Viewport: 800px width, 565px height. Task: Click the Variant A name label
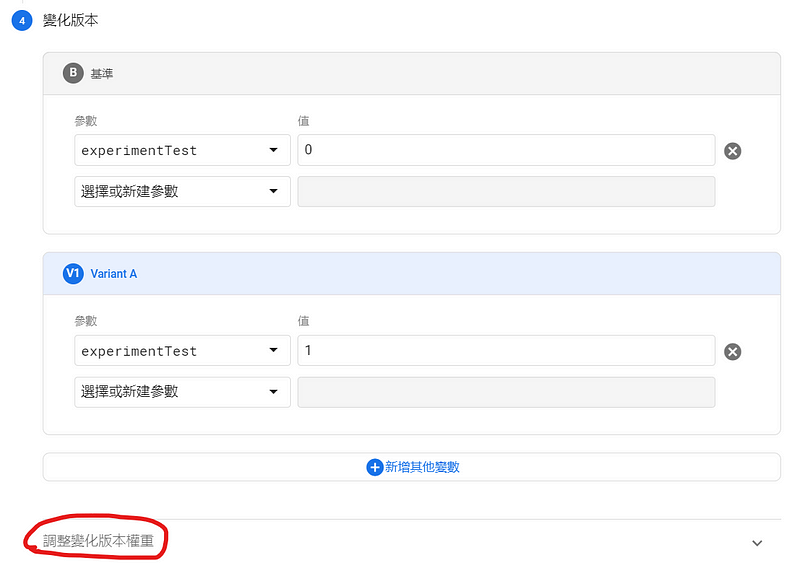coord(114,274)
